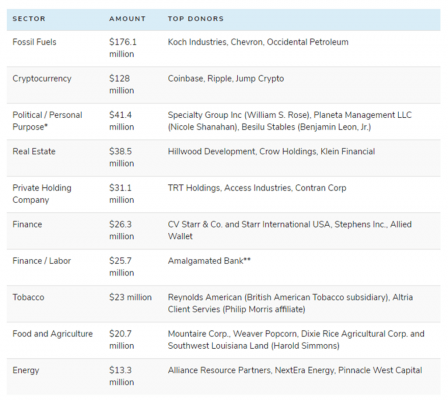
Task: Click the AMOUNT column header
Action: (x=127, y=19)
